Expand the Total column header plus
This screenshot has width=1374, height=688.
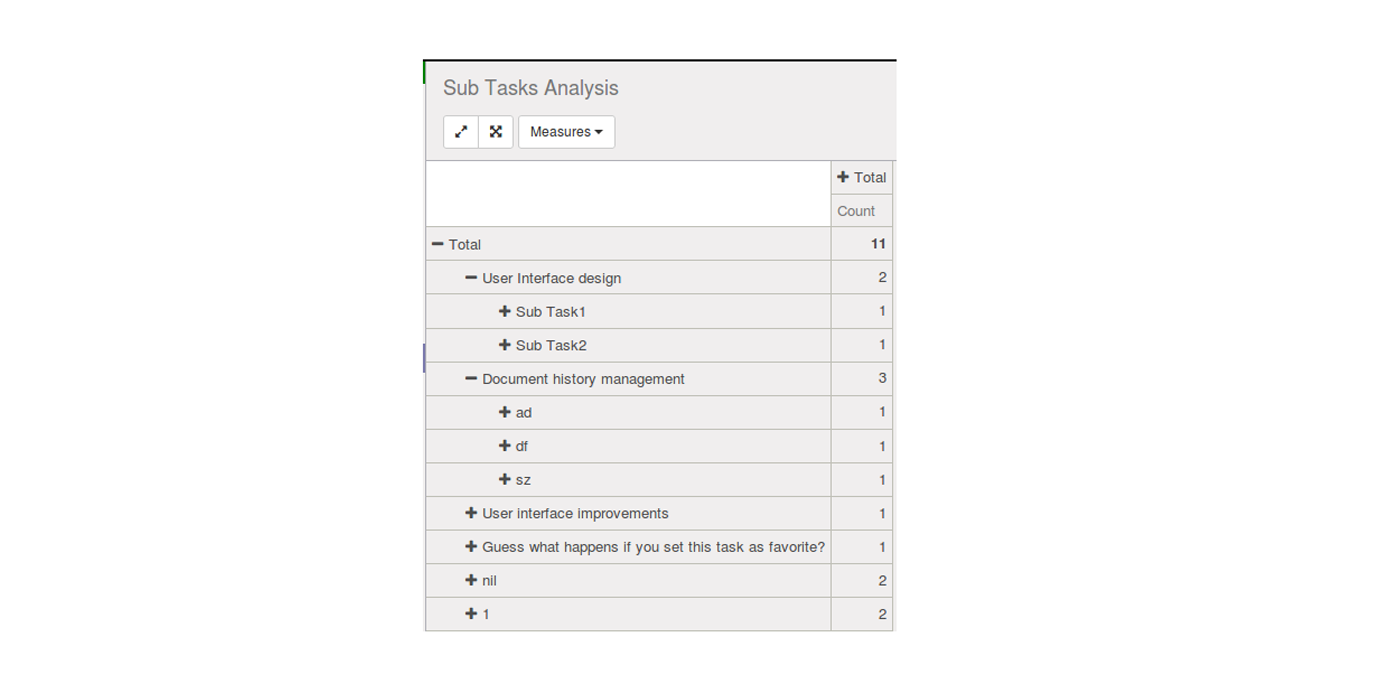point(843,177)
